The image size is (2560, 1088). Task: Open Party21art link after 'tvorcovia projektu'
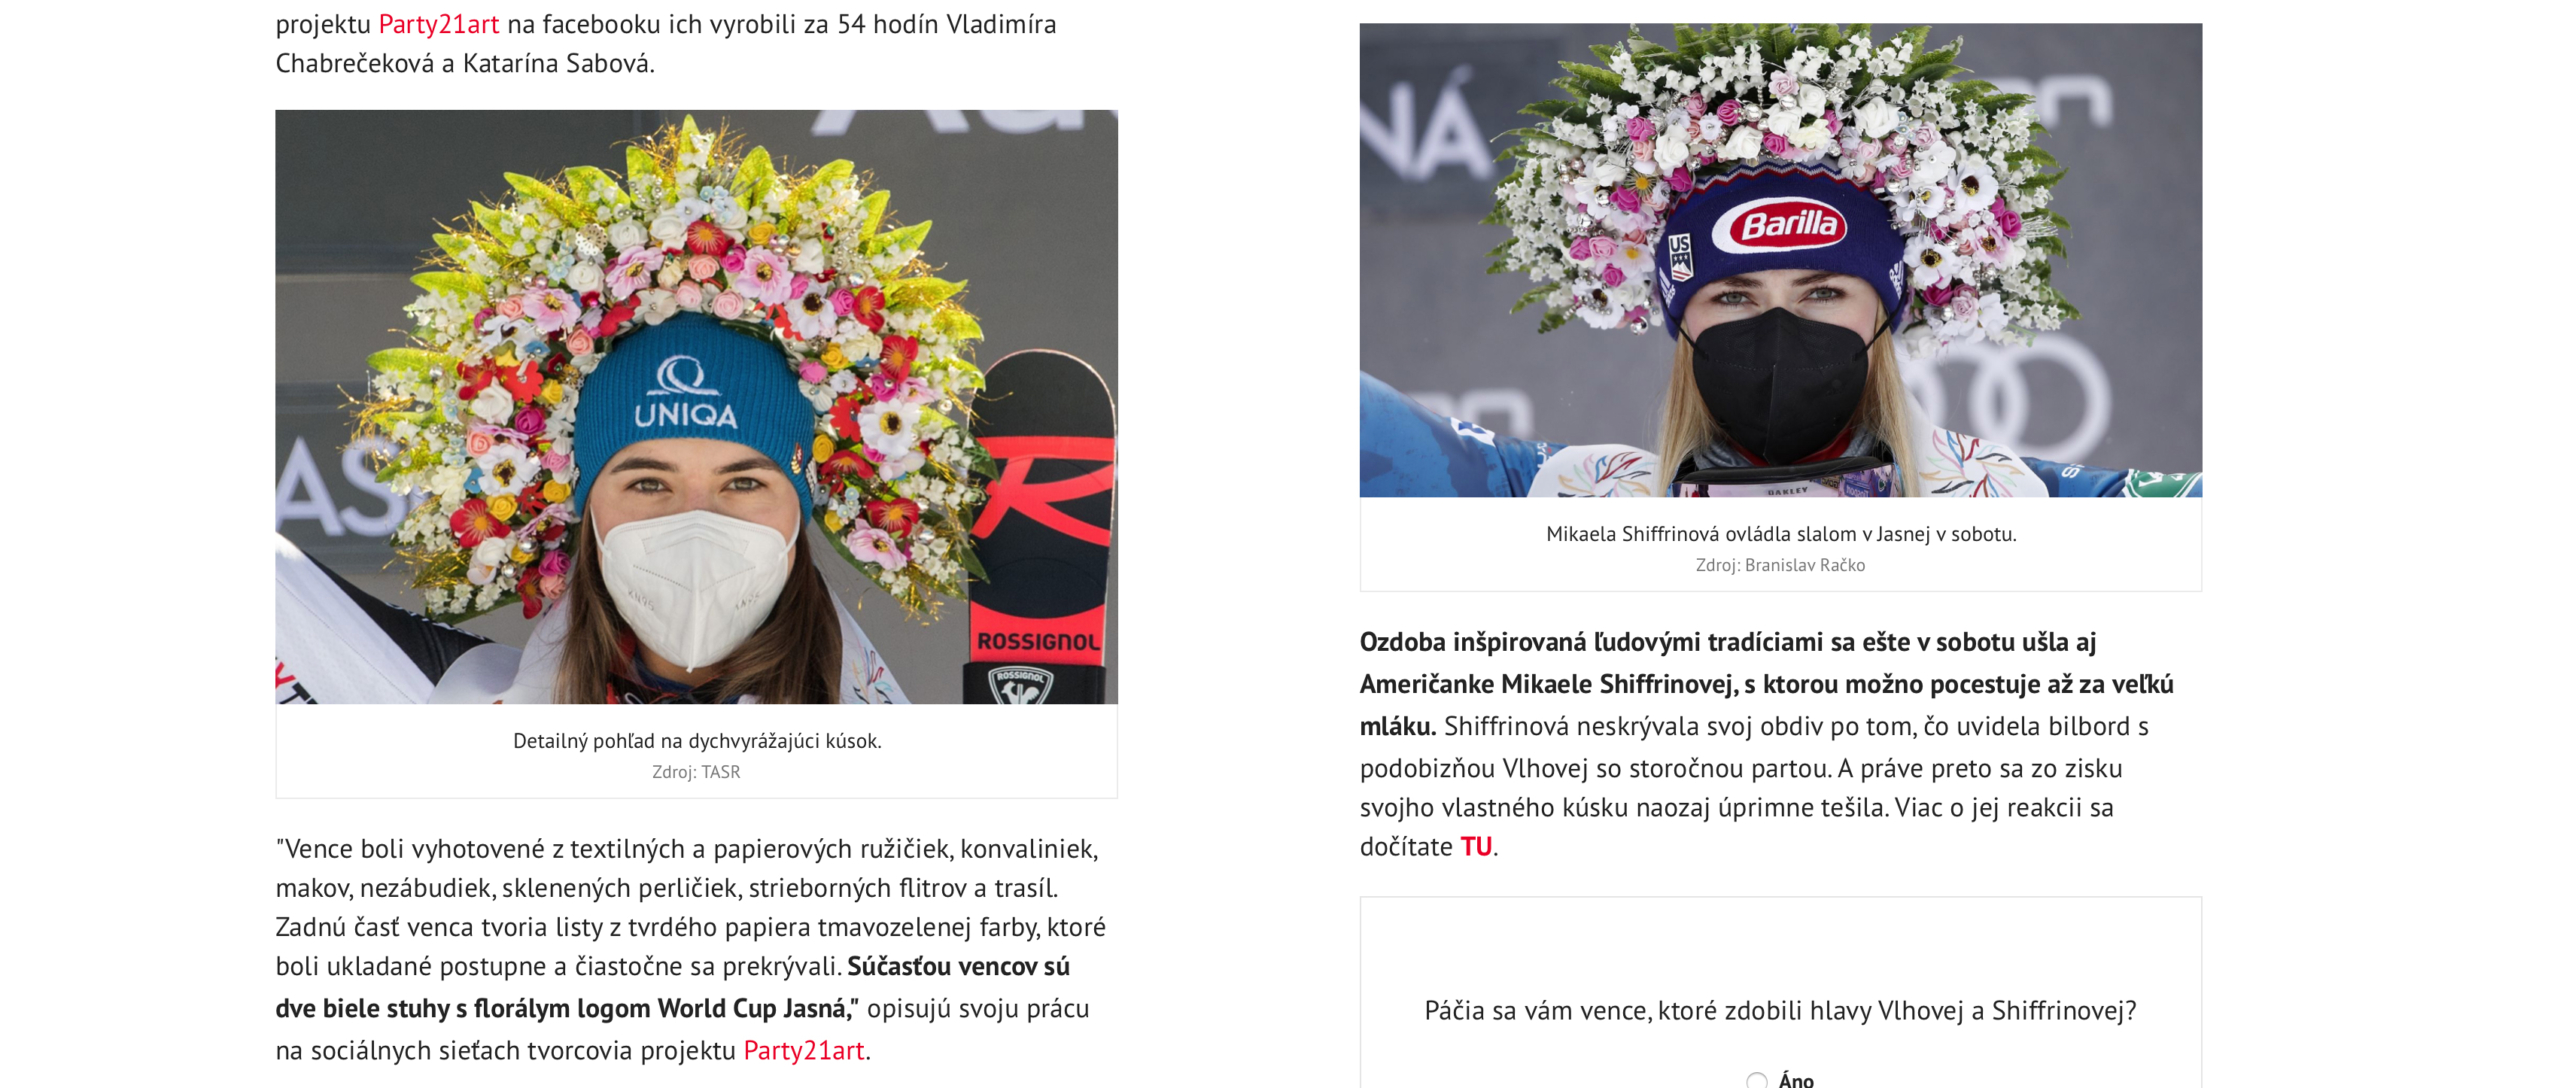[803, 1051]
